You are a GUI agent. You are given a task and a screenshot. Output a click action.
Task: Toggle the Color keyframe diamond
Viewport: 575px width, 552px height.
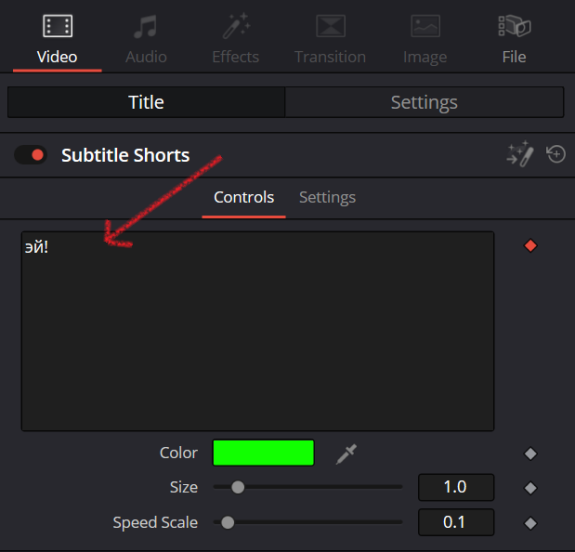(530, 454)
